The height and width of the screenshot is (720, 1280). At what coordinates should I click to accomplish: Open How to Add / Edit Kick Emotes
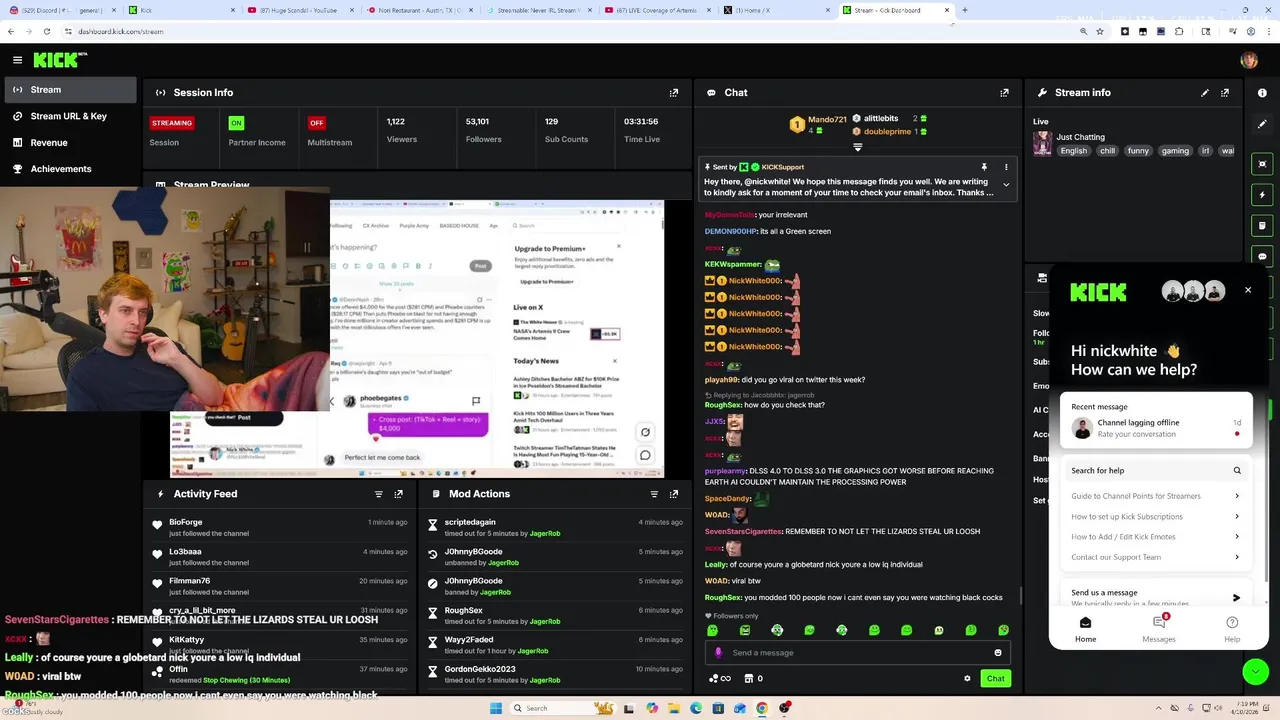pyautogui.click(x=1155, y=537)
